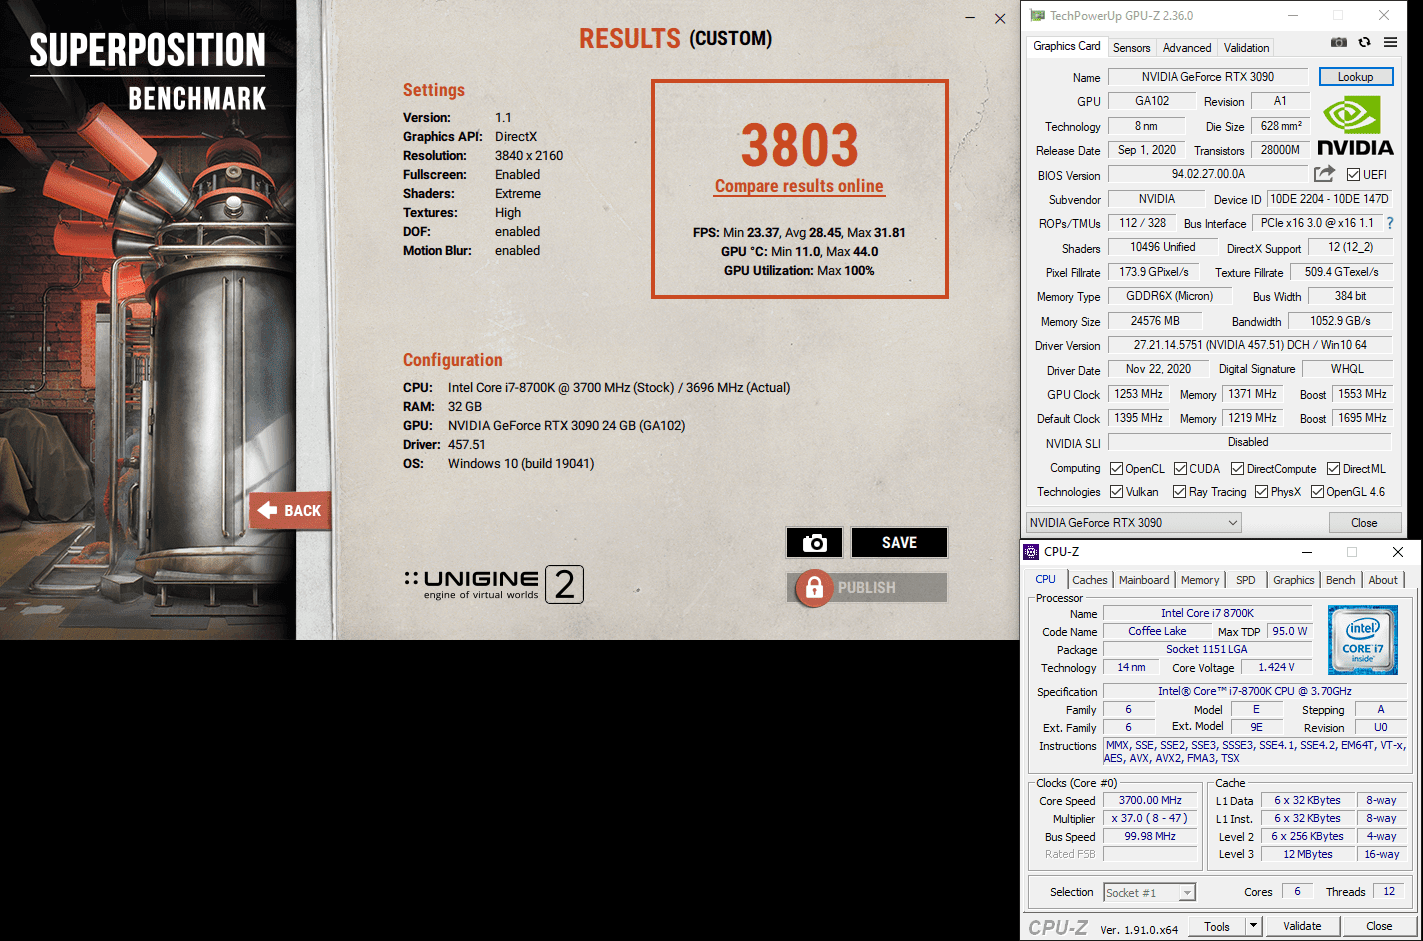Toggle Vulkan checkbox
This screenshot has height=941, width=1423.
1116,492
